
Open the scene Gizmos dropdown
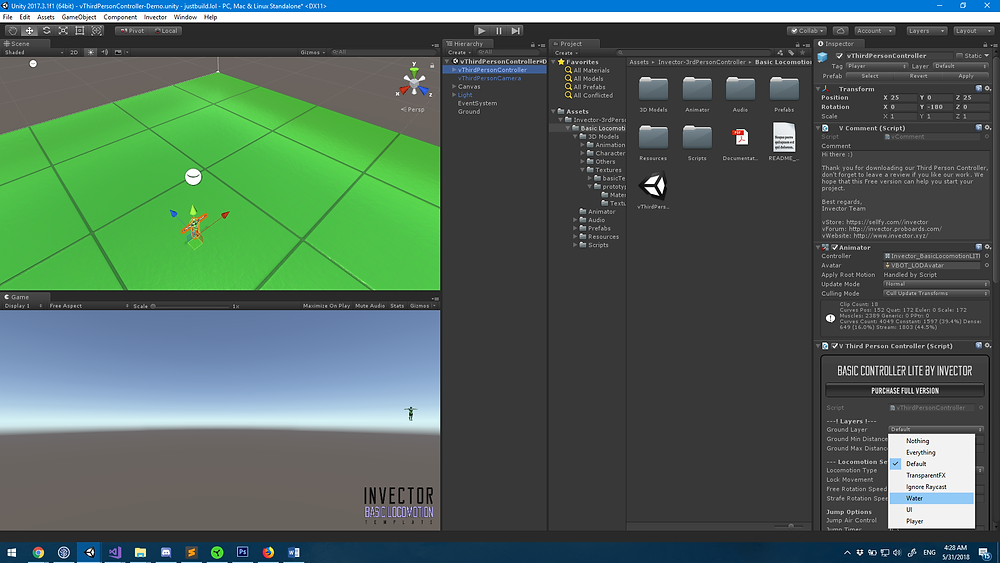(312, 52)
